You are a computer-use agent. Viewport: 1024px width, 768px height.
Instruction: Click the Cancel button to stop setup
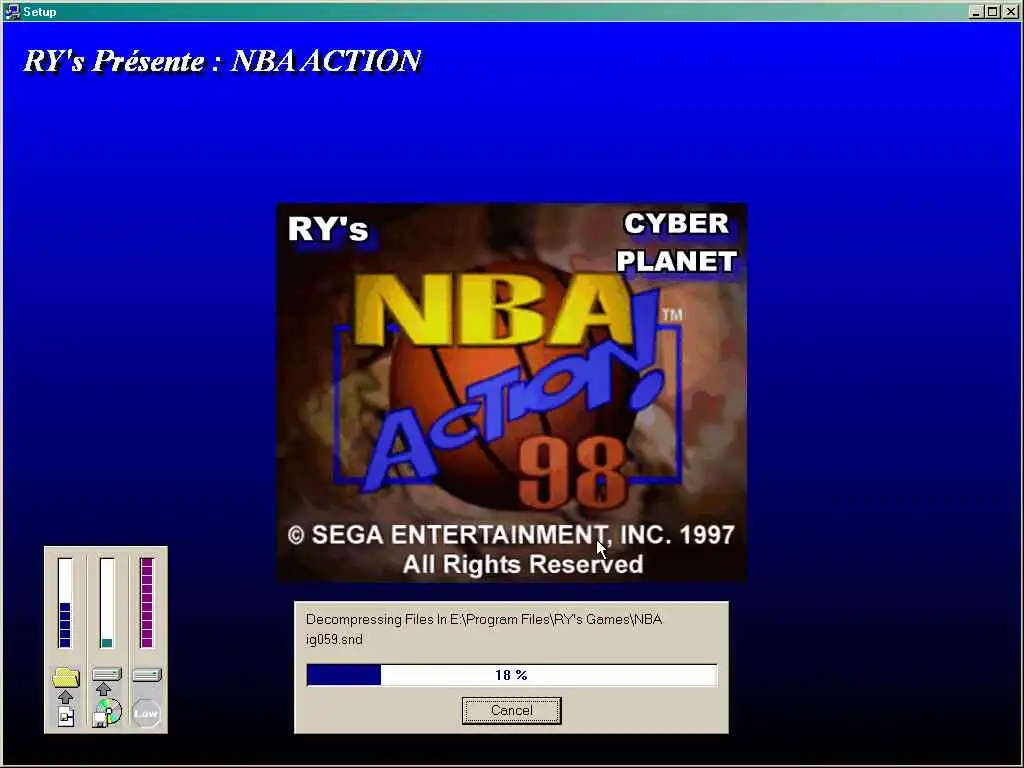click(x=511, y=711)
